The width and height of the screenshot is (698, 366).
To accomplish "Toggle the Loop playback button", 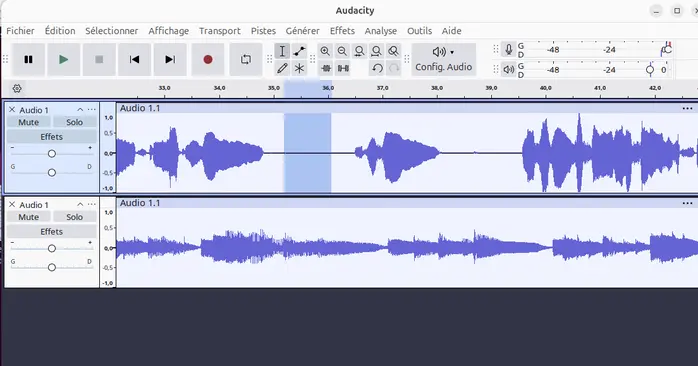I will pyautogui.click(x=246, y=59).
